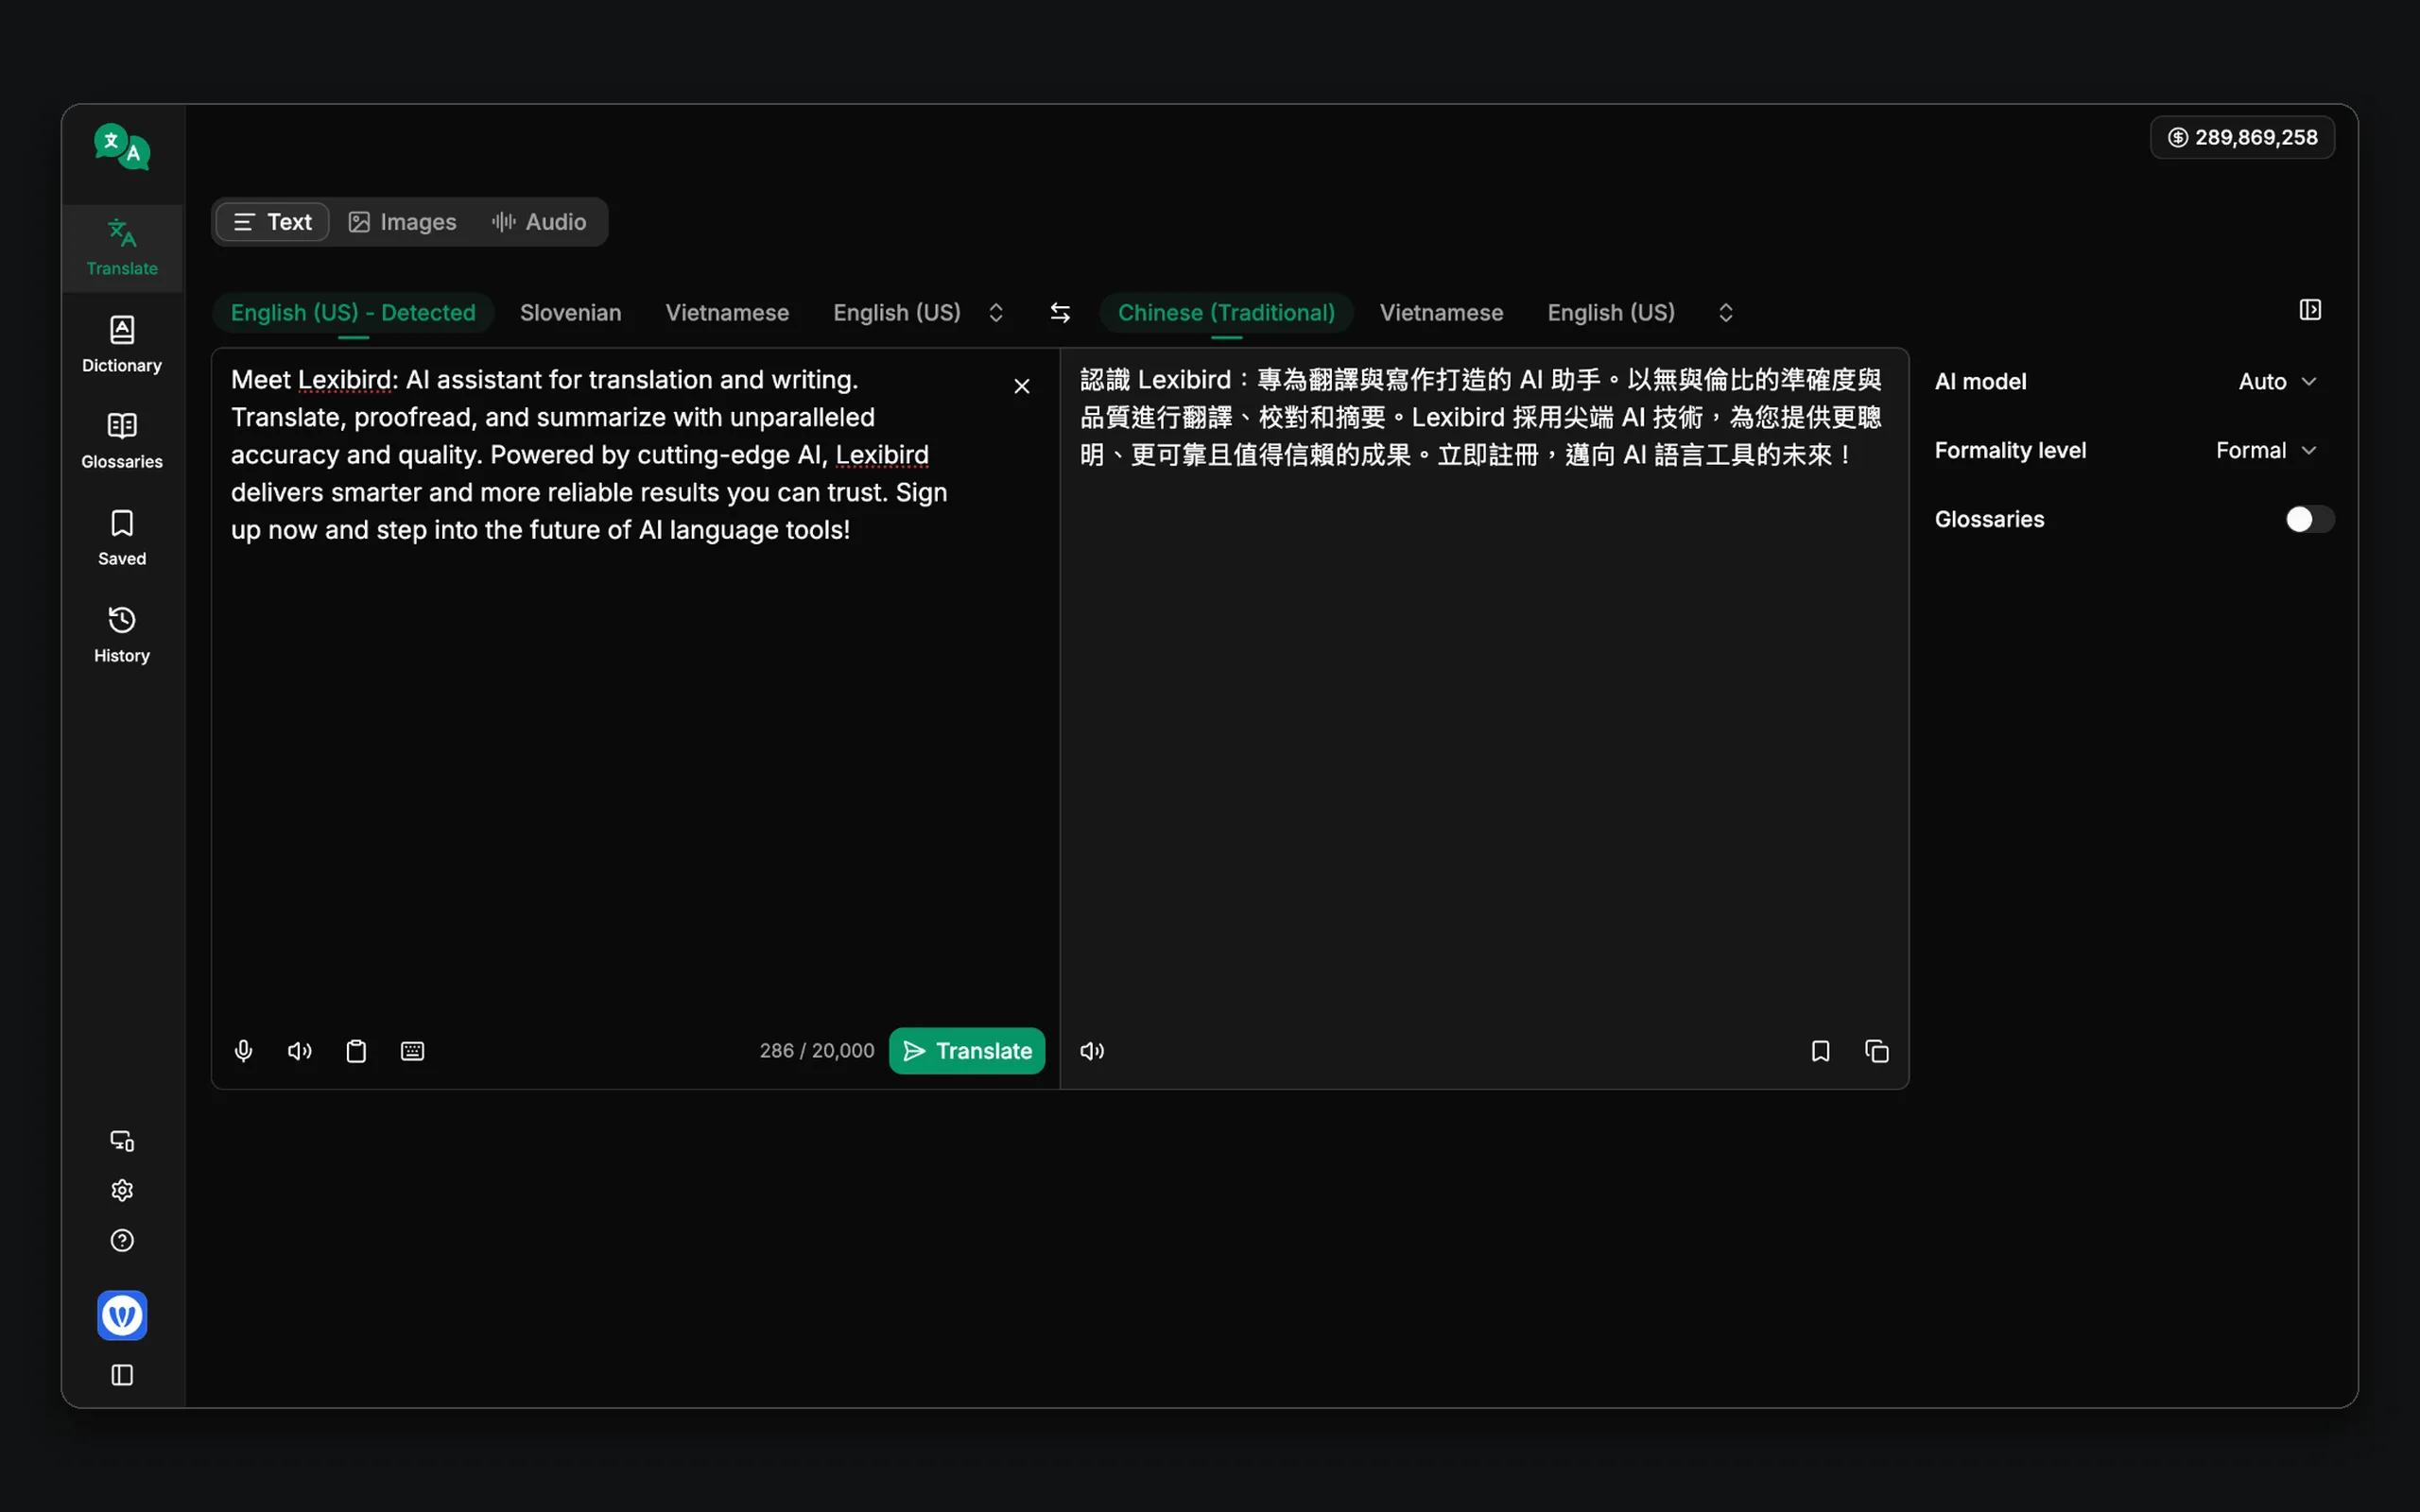Swap source and target languages

point(1060,313)
